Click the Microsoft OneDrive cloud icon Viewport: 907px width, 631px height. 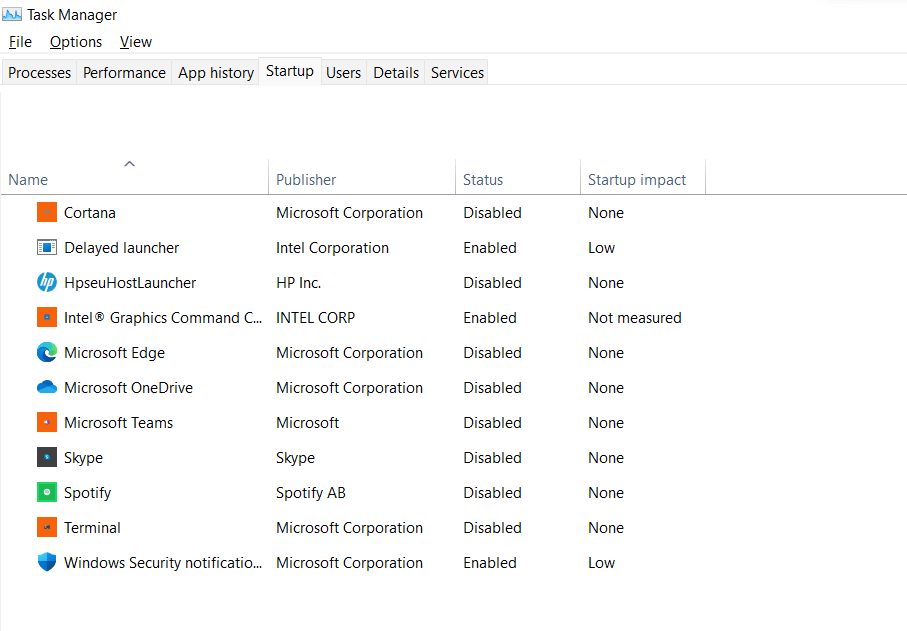tap(47, 387)
